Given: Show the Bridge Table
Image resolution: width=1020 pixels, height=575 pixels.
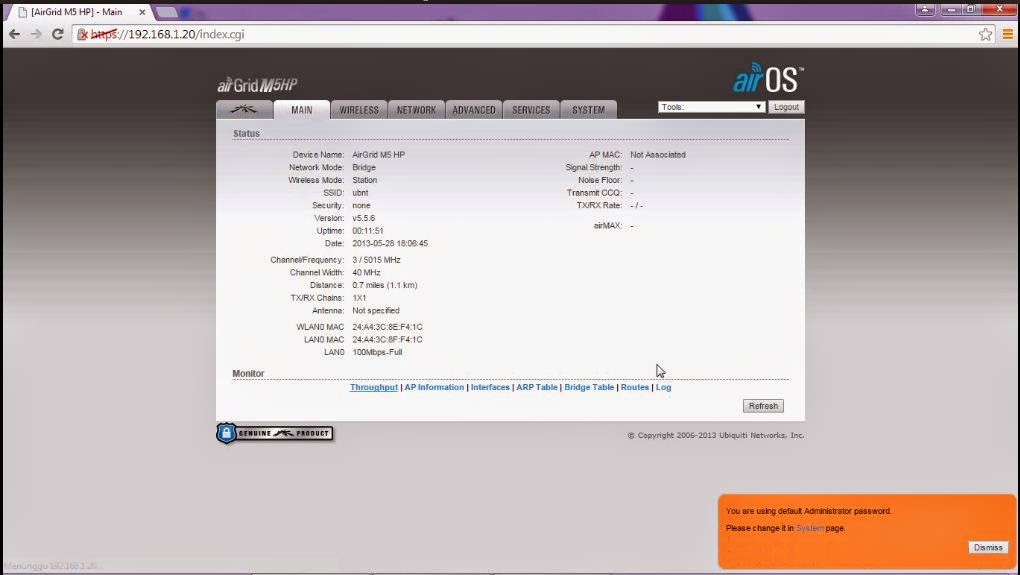Looking at the screenshot, I should click(x=589, y=387).
